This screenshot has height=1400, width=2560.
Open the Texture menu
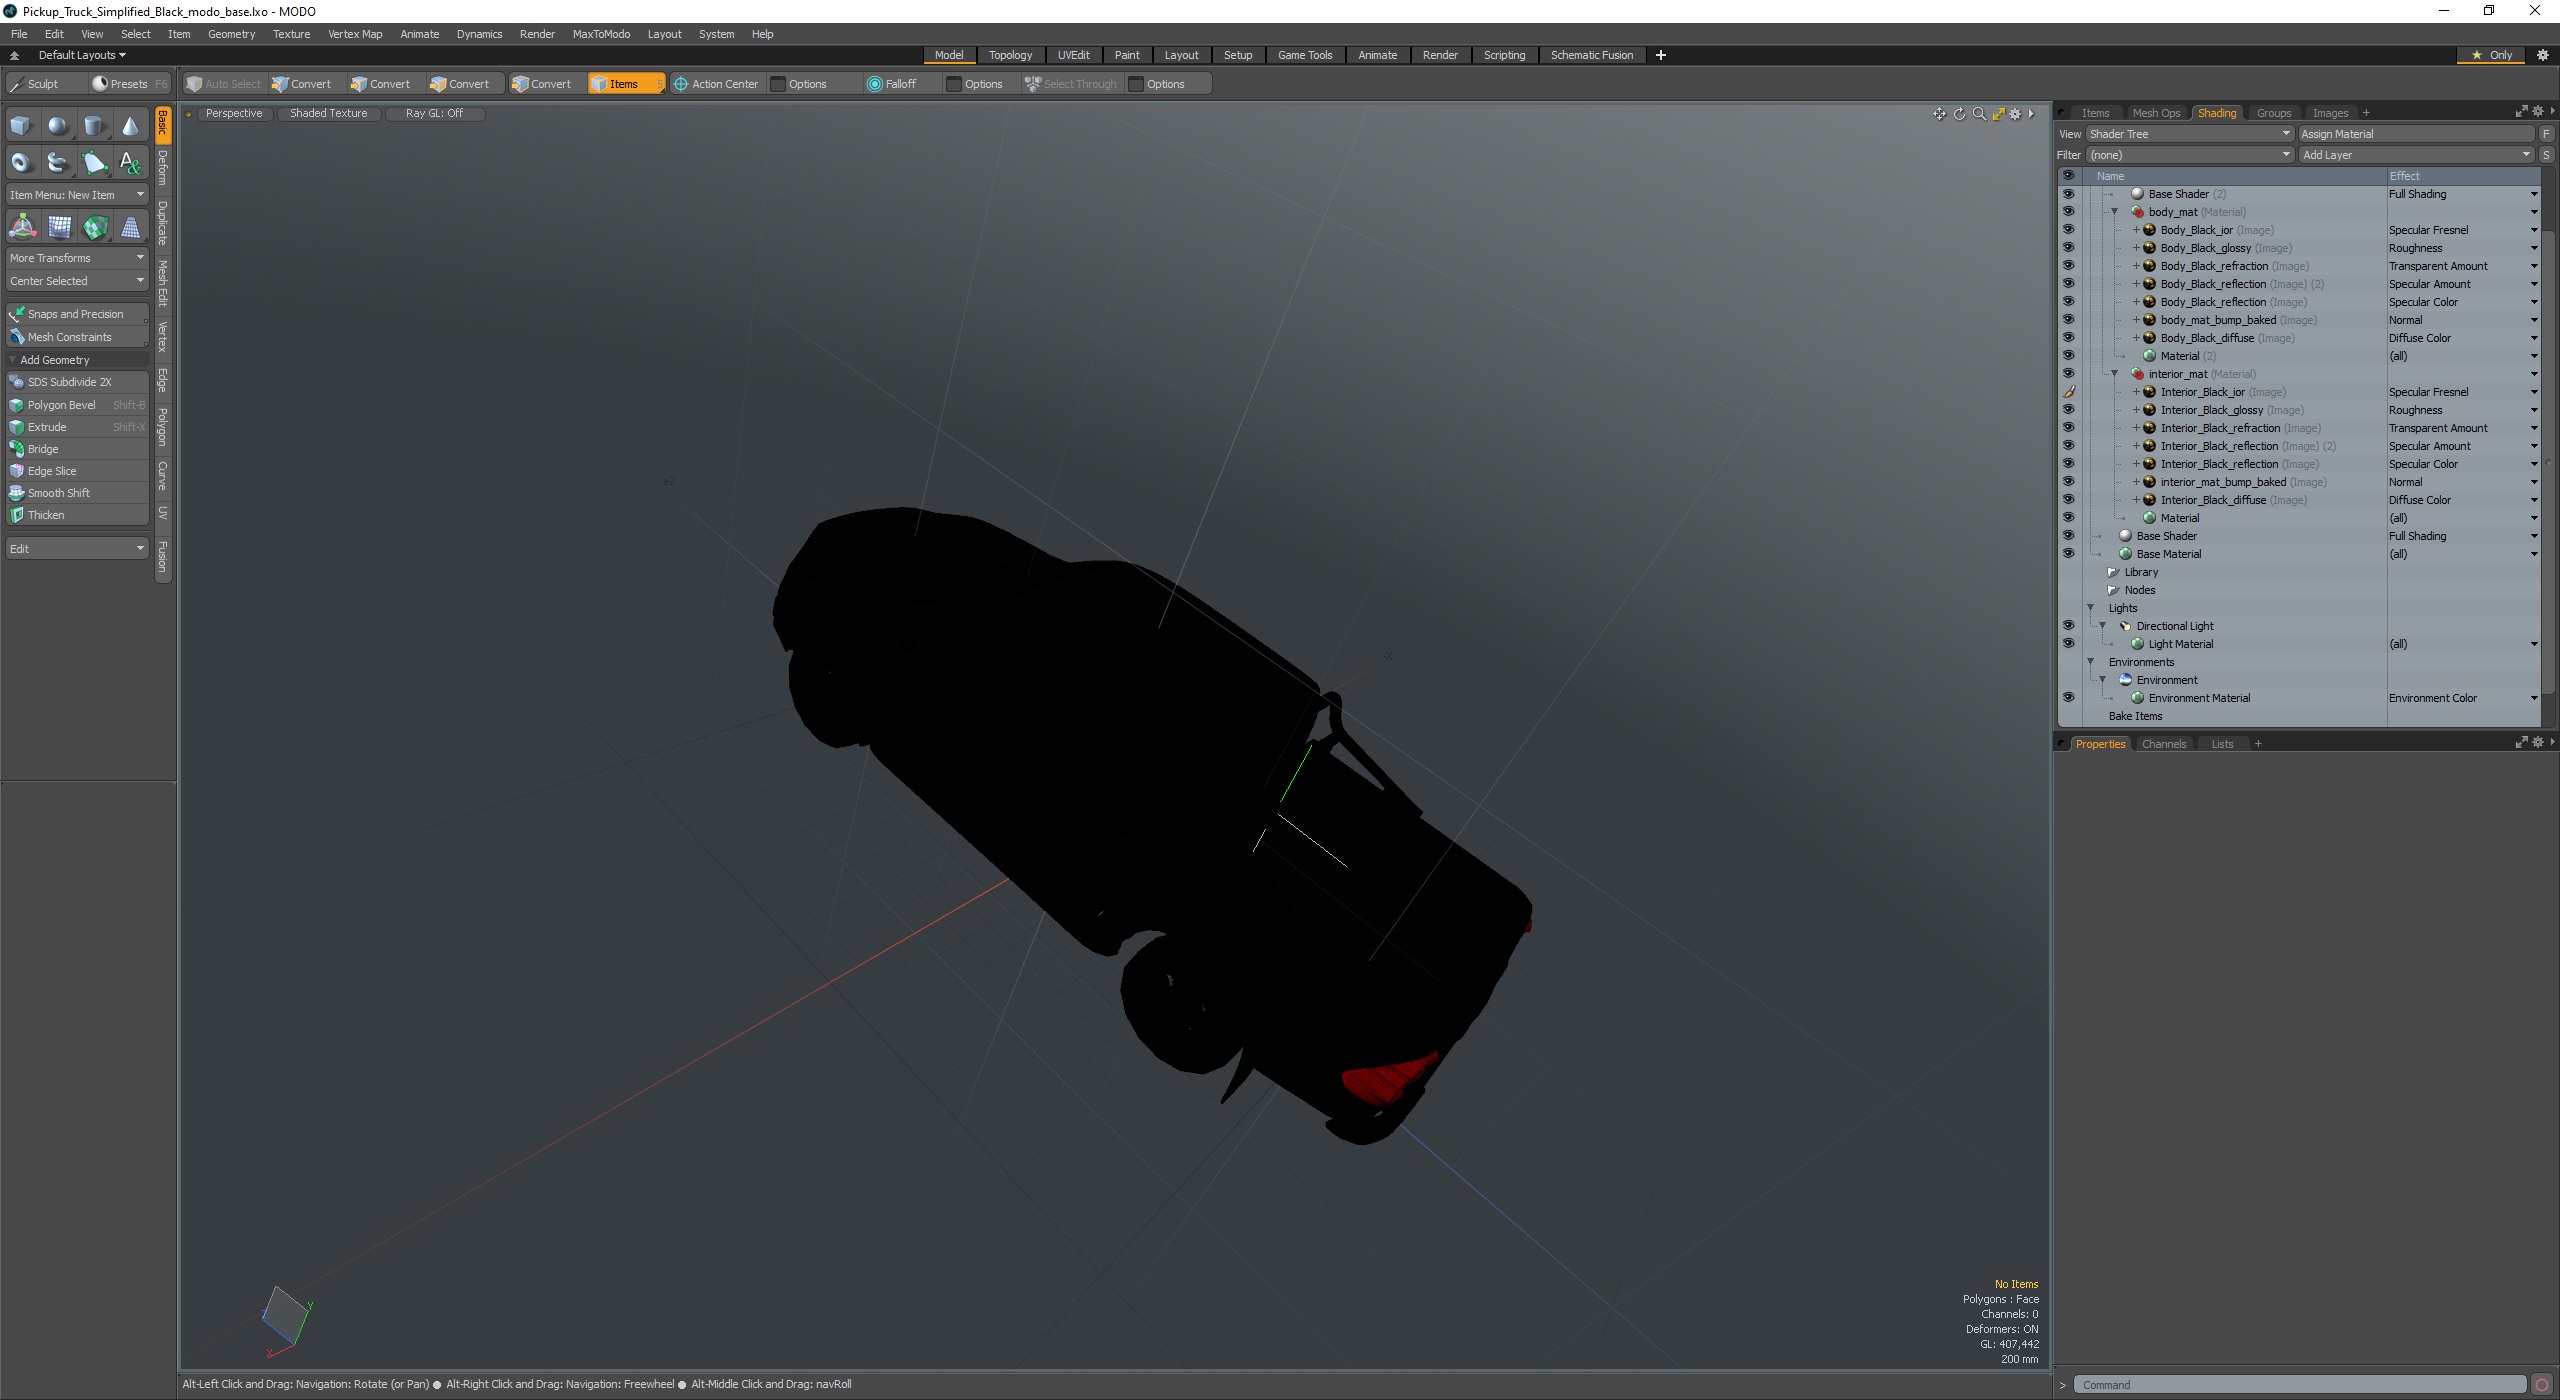(x=291, y=34)
